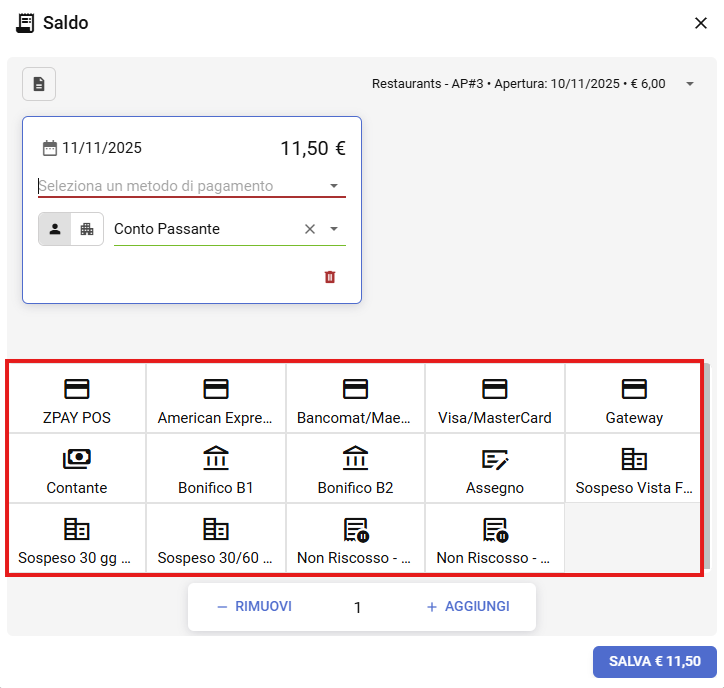Viewport: 724px width, 688px height.
Task: Toggle to company customer type
Action: pyautogui.click(x=87, y=229)
